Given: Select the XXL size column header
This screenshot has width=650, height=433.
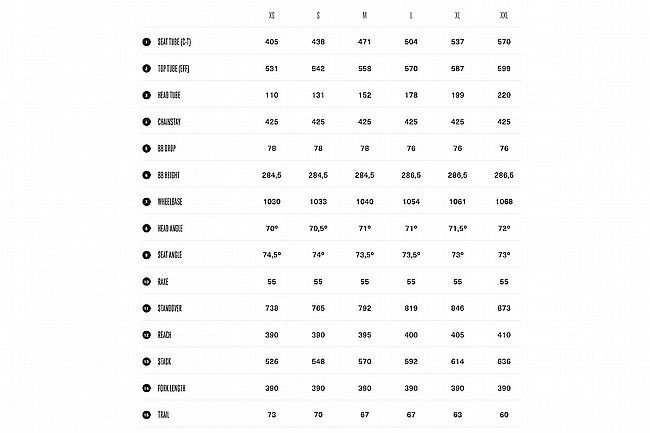Looking at the screenshot, I should point(502,17).
